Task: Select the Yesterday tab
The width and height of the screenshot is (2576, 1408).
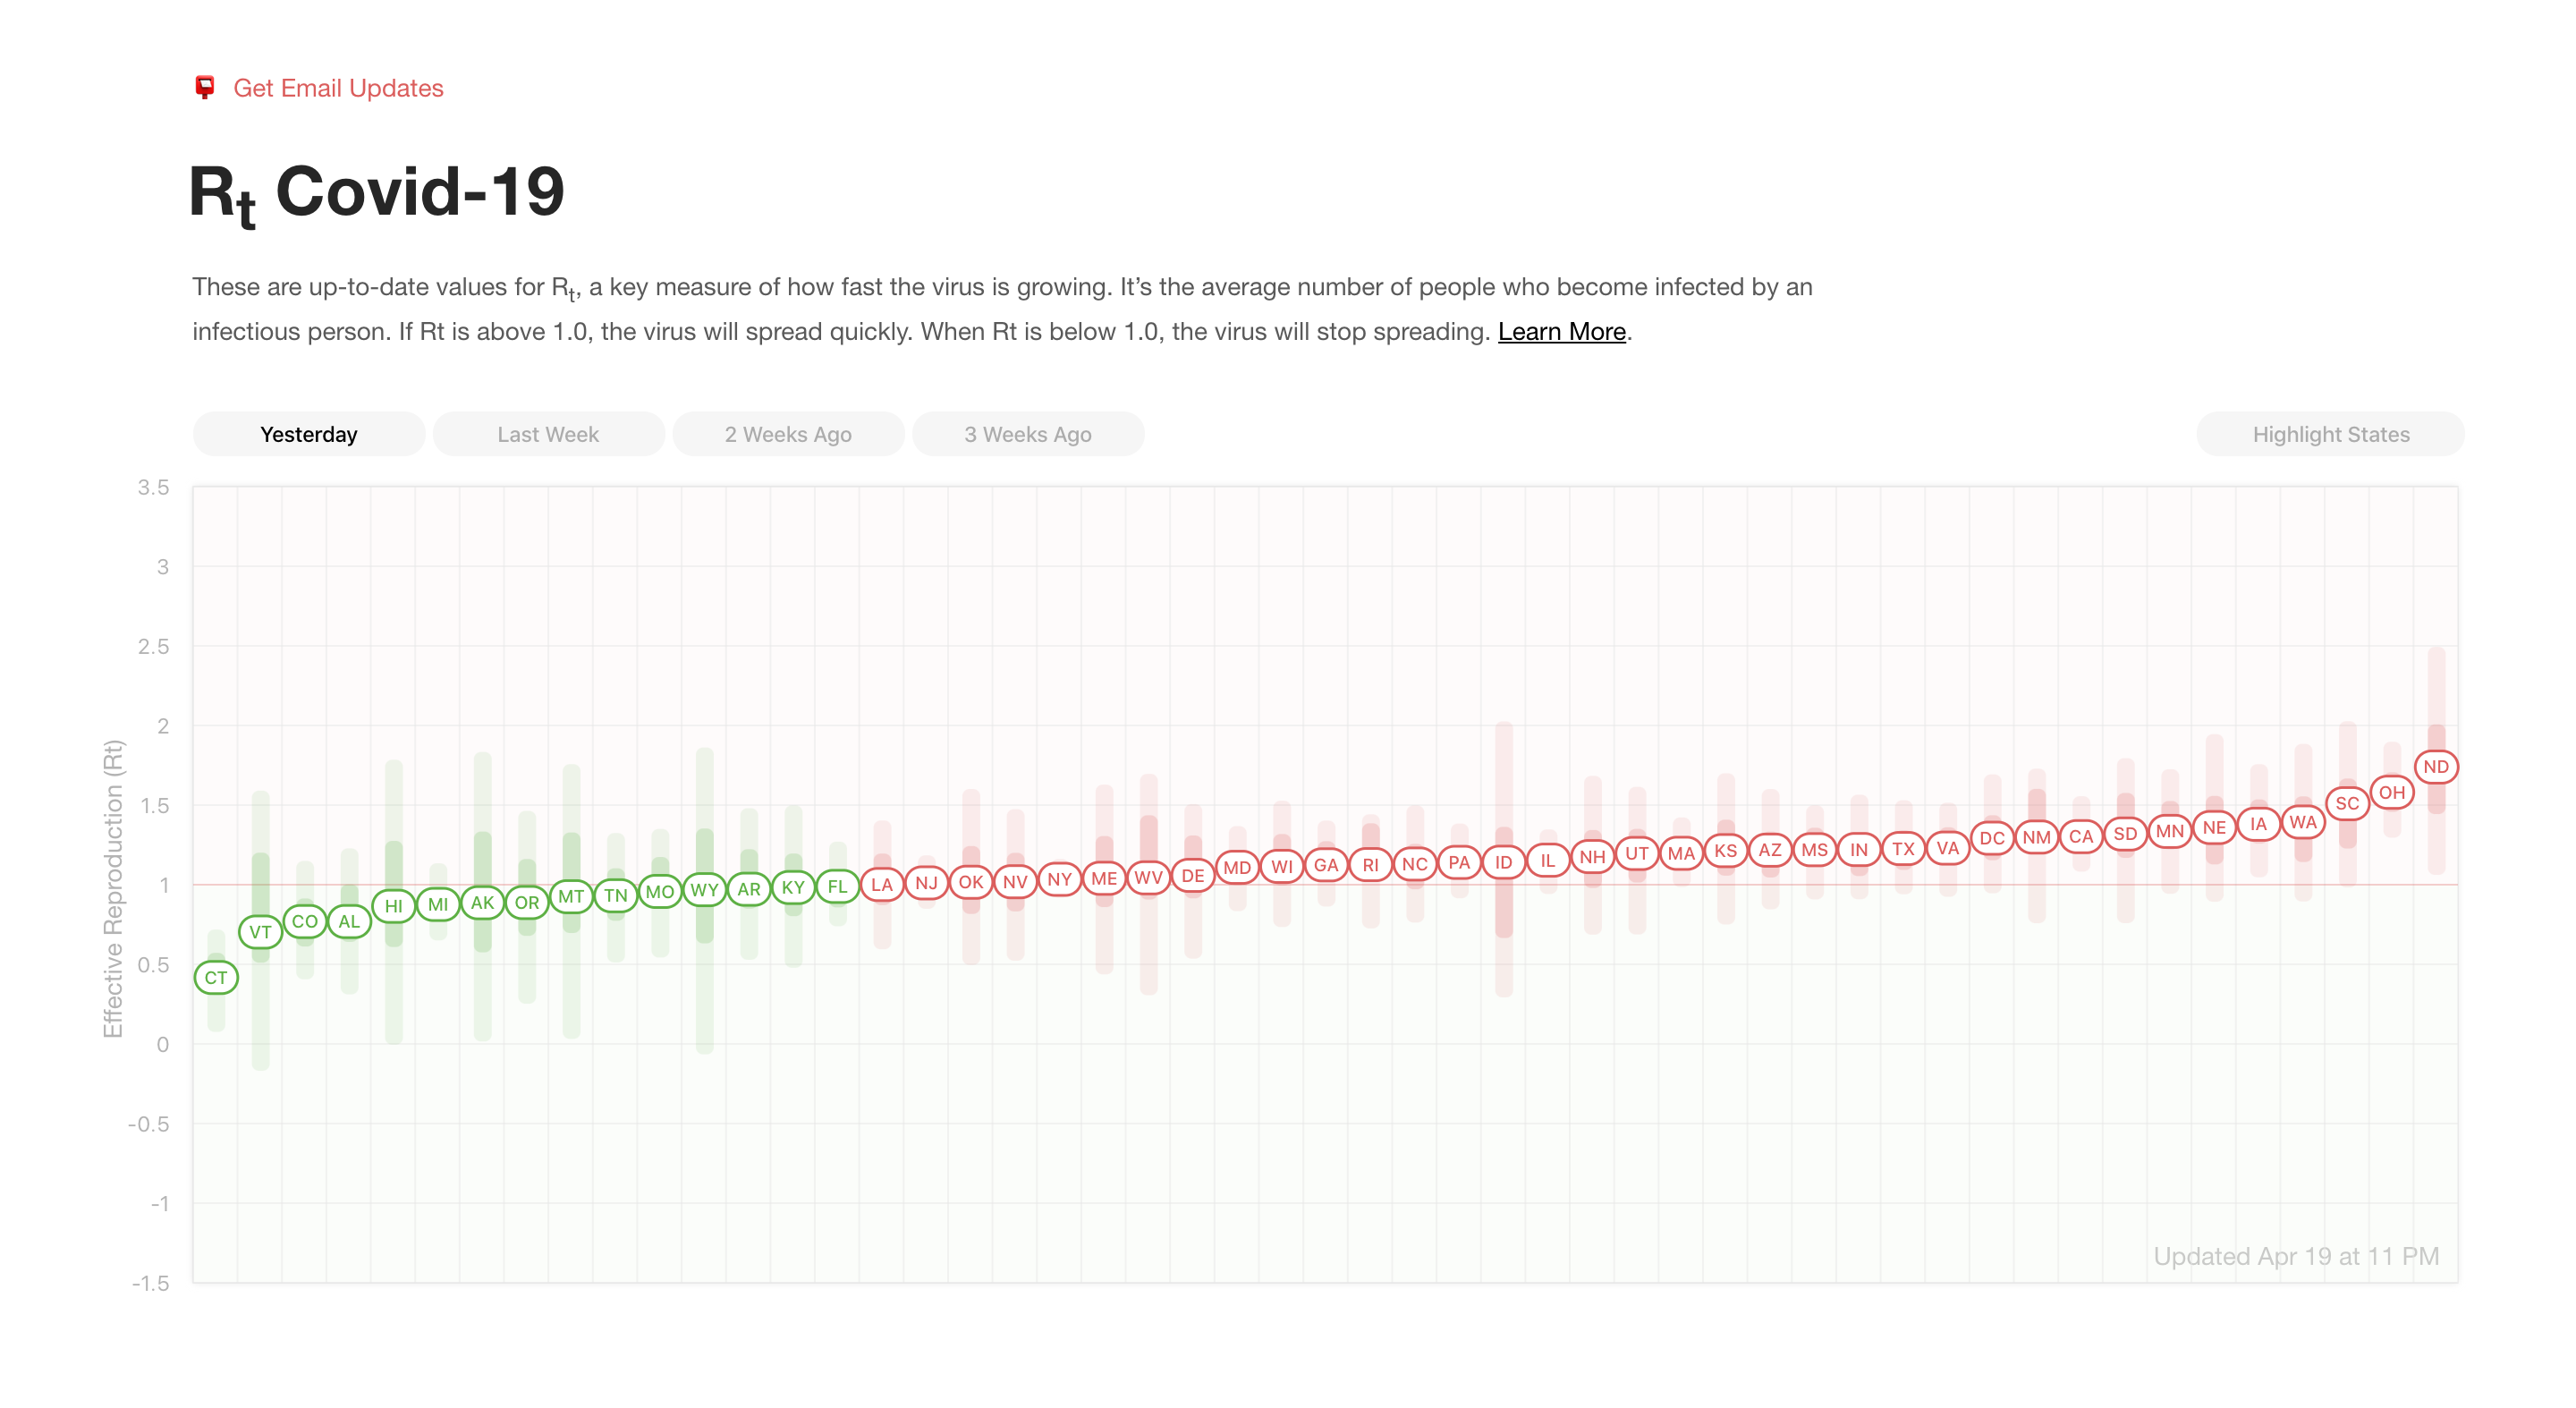Action: point(309,434)
